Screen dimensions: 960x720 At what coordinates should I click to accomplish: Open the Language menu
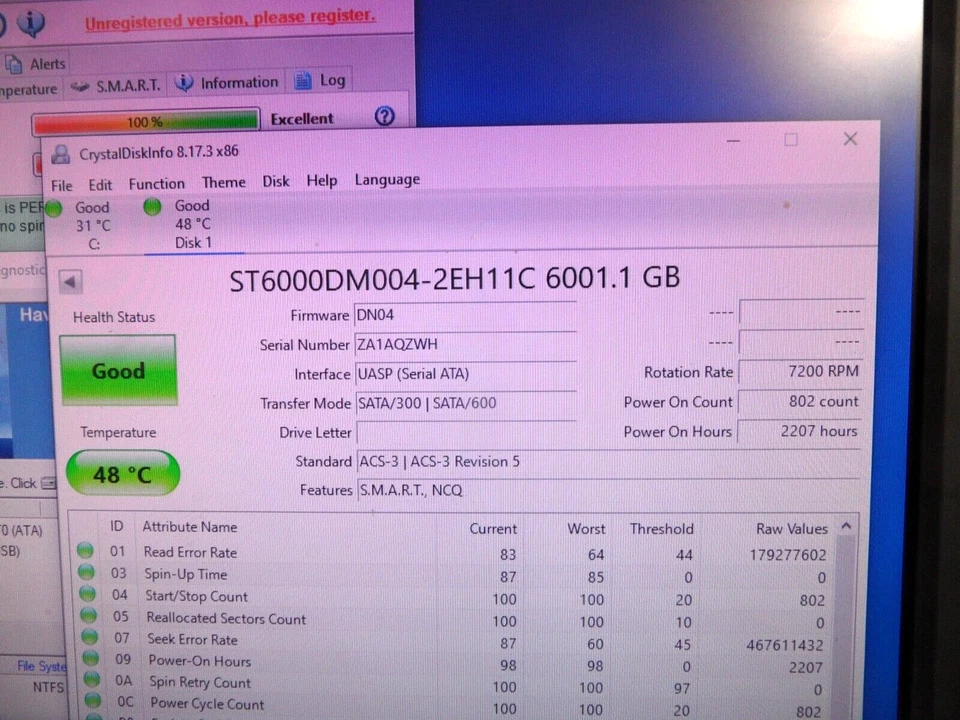click(x=387, y=180)
